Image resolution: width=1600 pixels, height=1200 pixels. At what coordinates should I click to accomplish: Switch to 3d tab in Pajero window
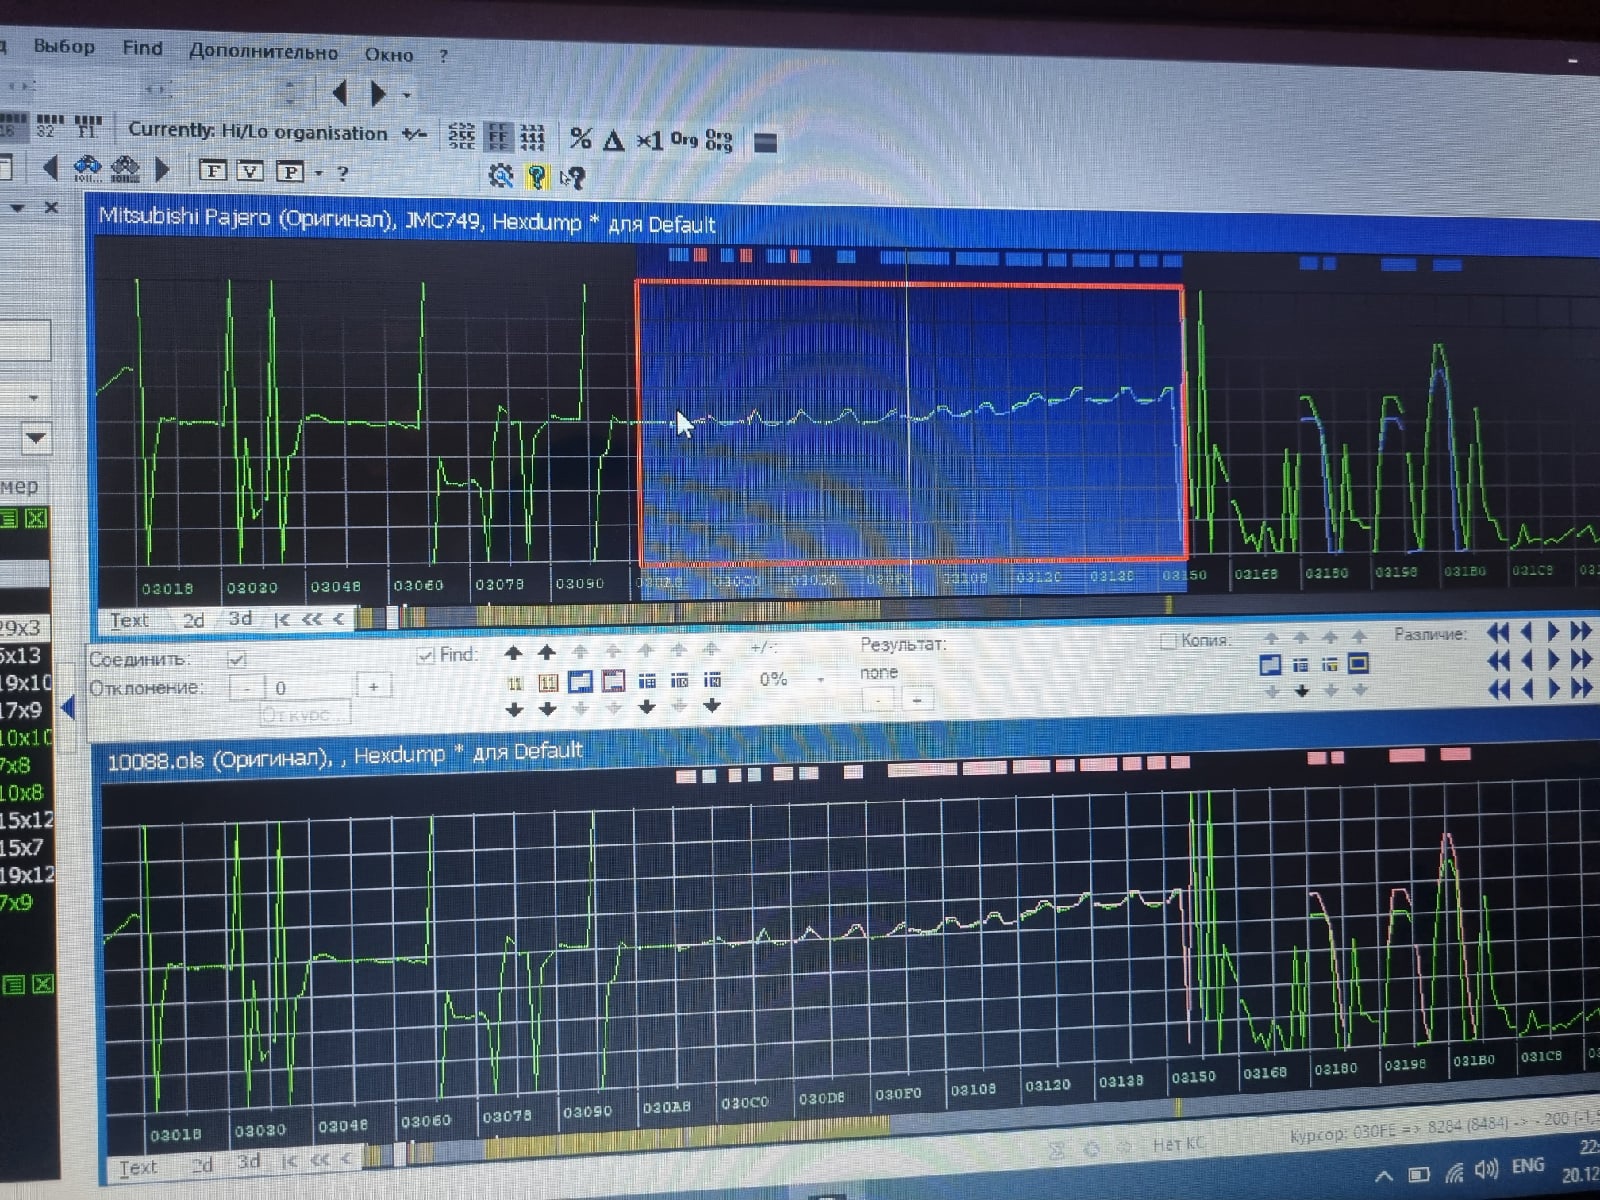tap(240, 619)
